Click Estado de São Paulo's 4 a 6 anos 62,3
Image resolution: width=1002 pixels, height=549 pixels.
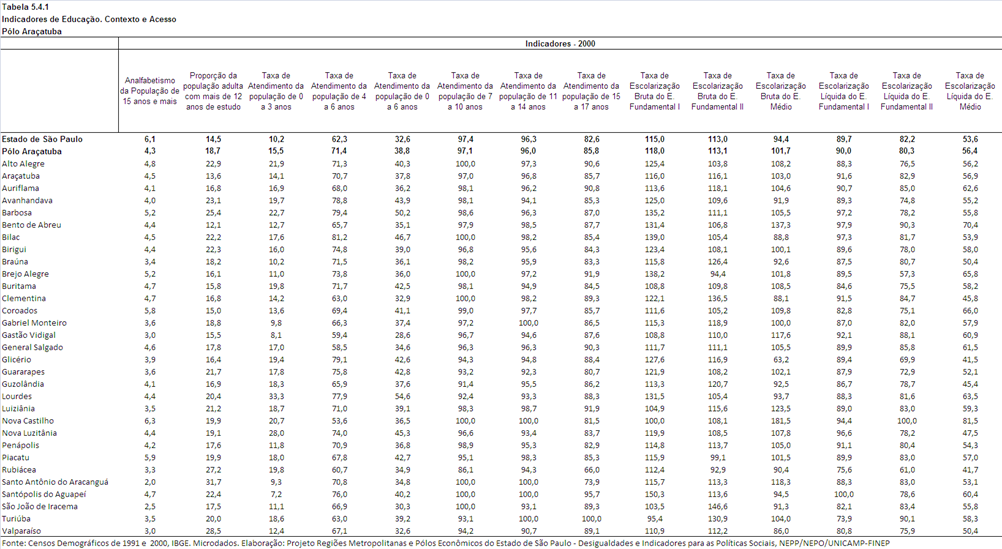click(x=339, y=139)
